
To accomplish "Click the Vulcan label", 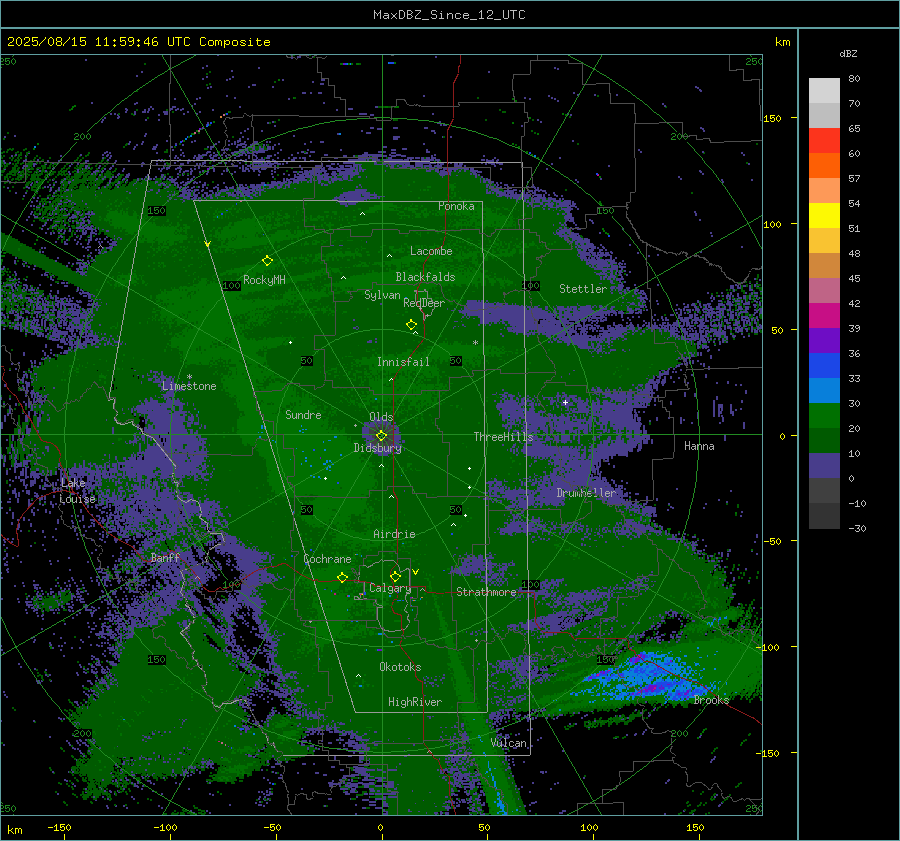I will [x=509, y=743].
